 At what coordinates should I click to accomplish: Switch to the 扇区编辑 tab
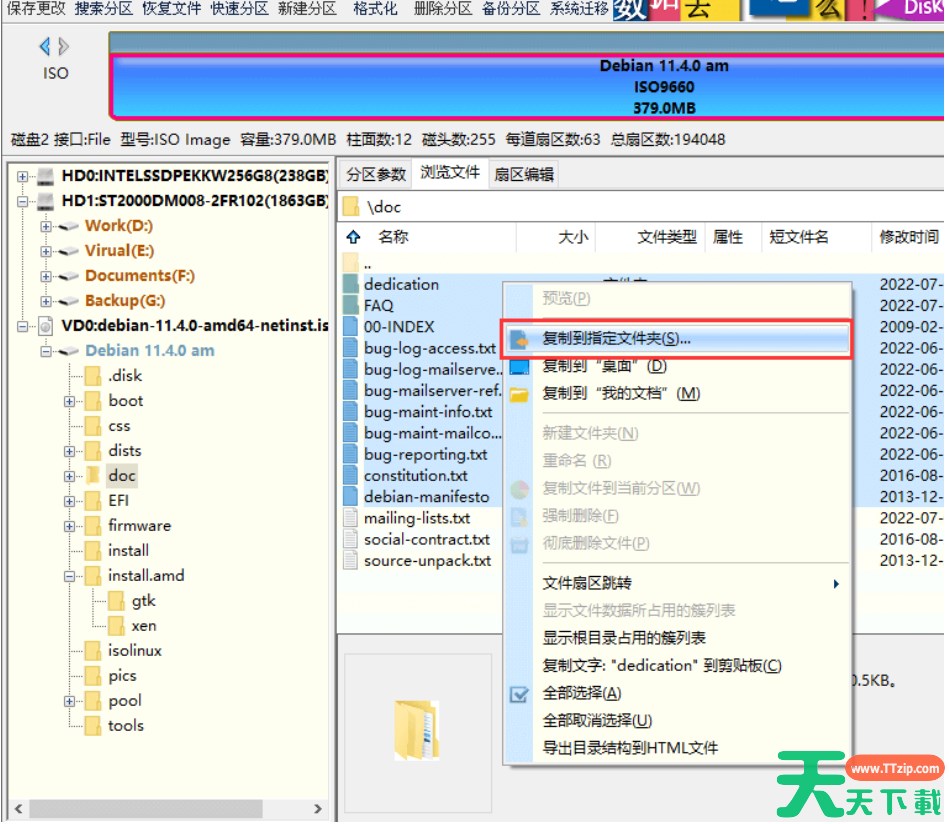click(524, 174)
